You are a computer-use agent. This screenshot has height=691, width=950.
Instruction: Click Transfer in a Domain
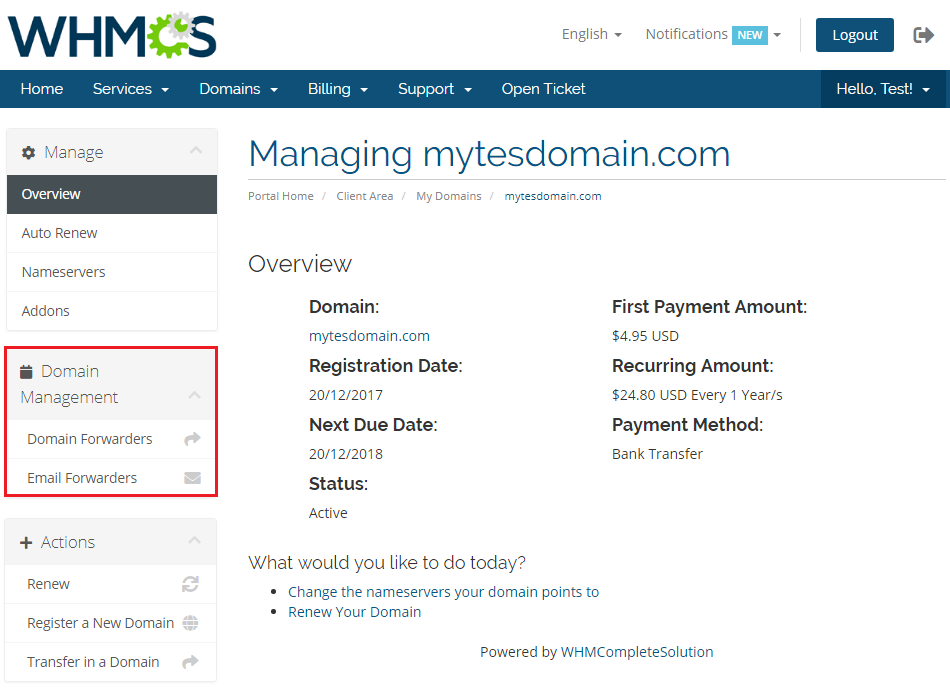coord(111,662)
